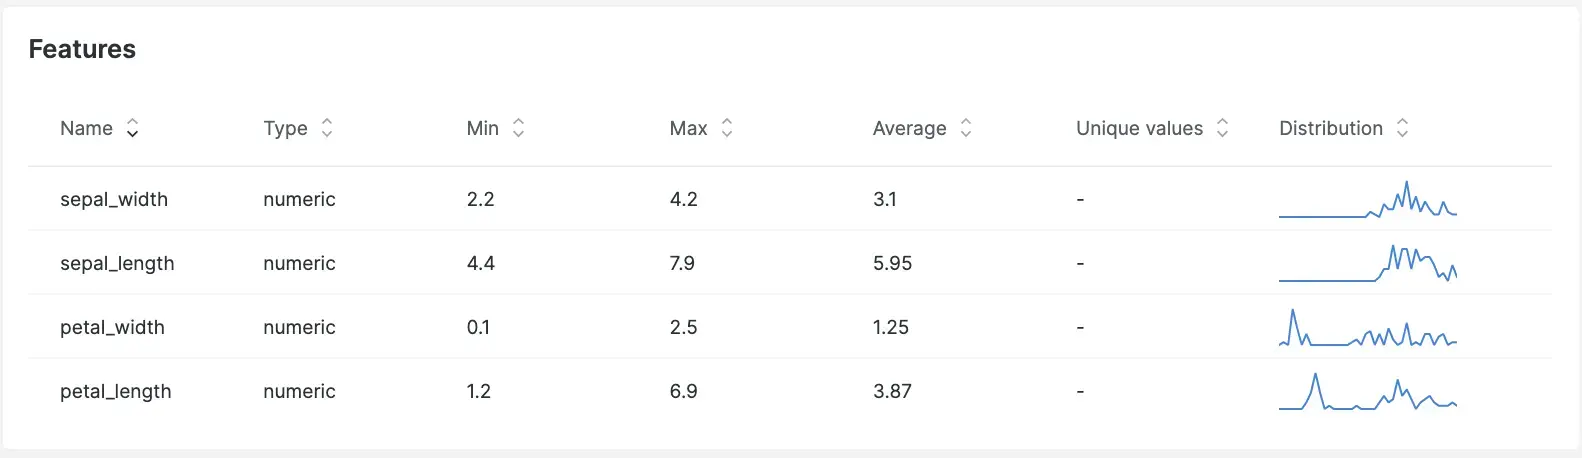Select the sepal_width feature name

pos(114,199)
